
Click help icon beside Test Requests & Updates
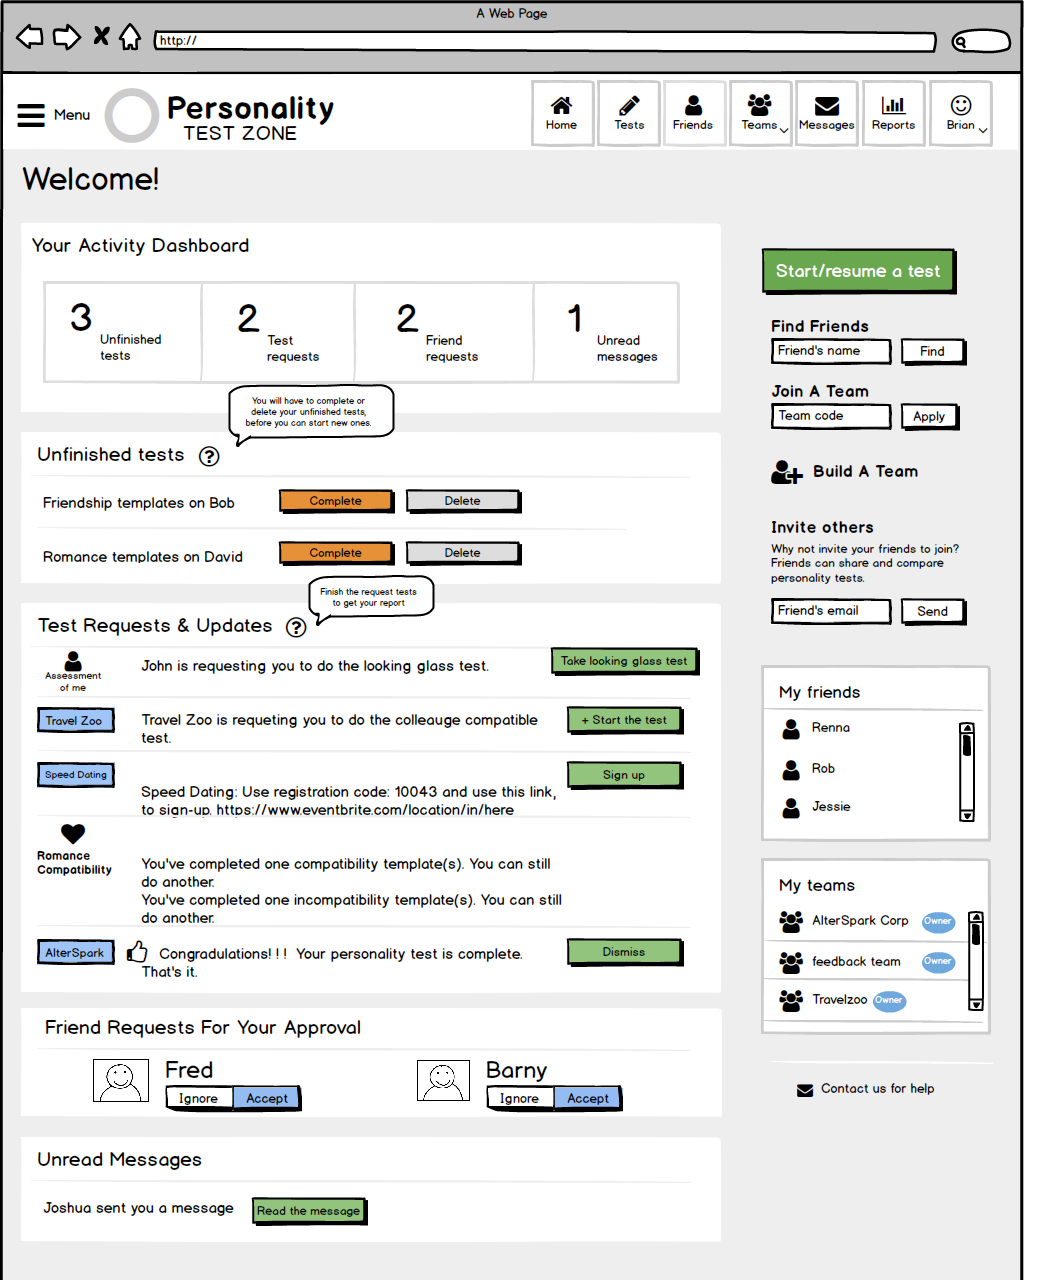pyautogui.click(x=296, y=627)
